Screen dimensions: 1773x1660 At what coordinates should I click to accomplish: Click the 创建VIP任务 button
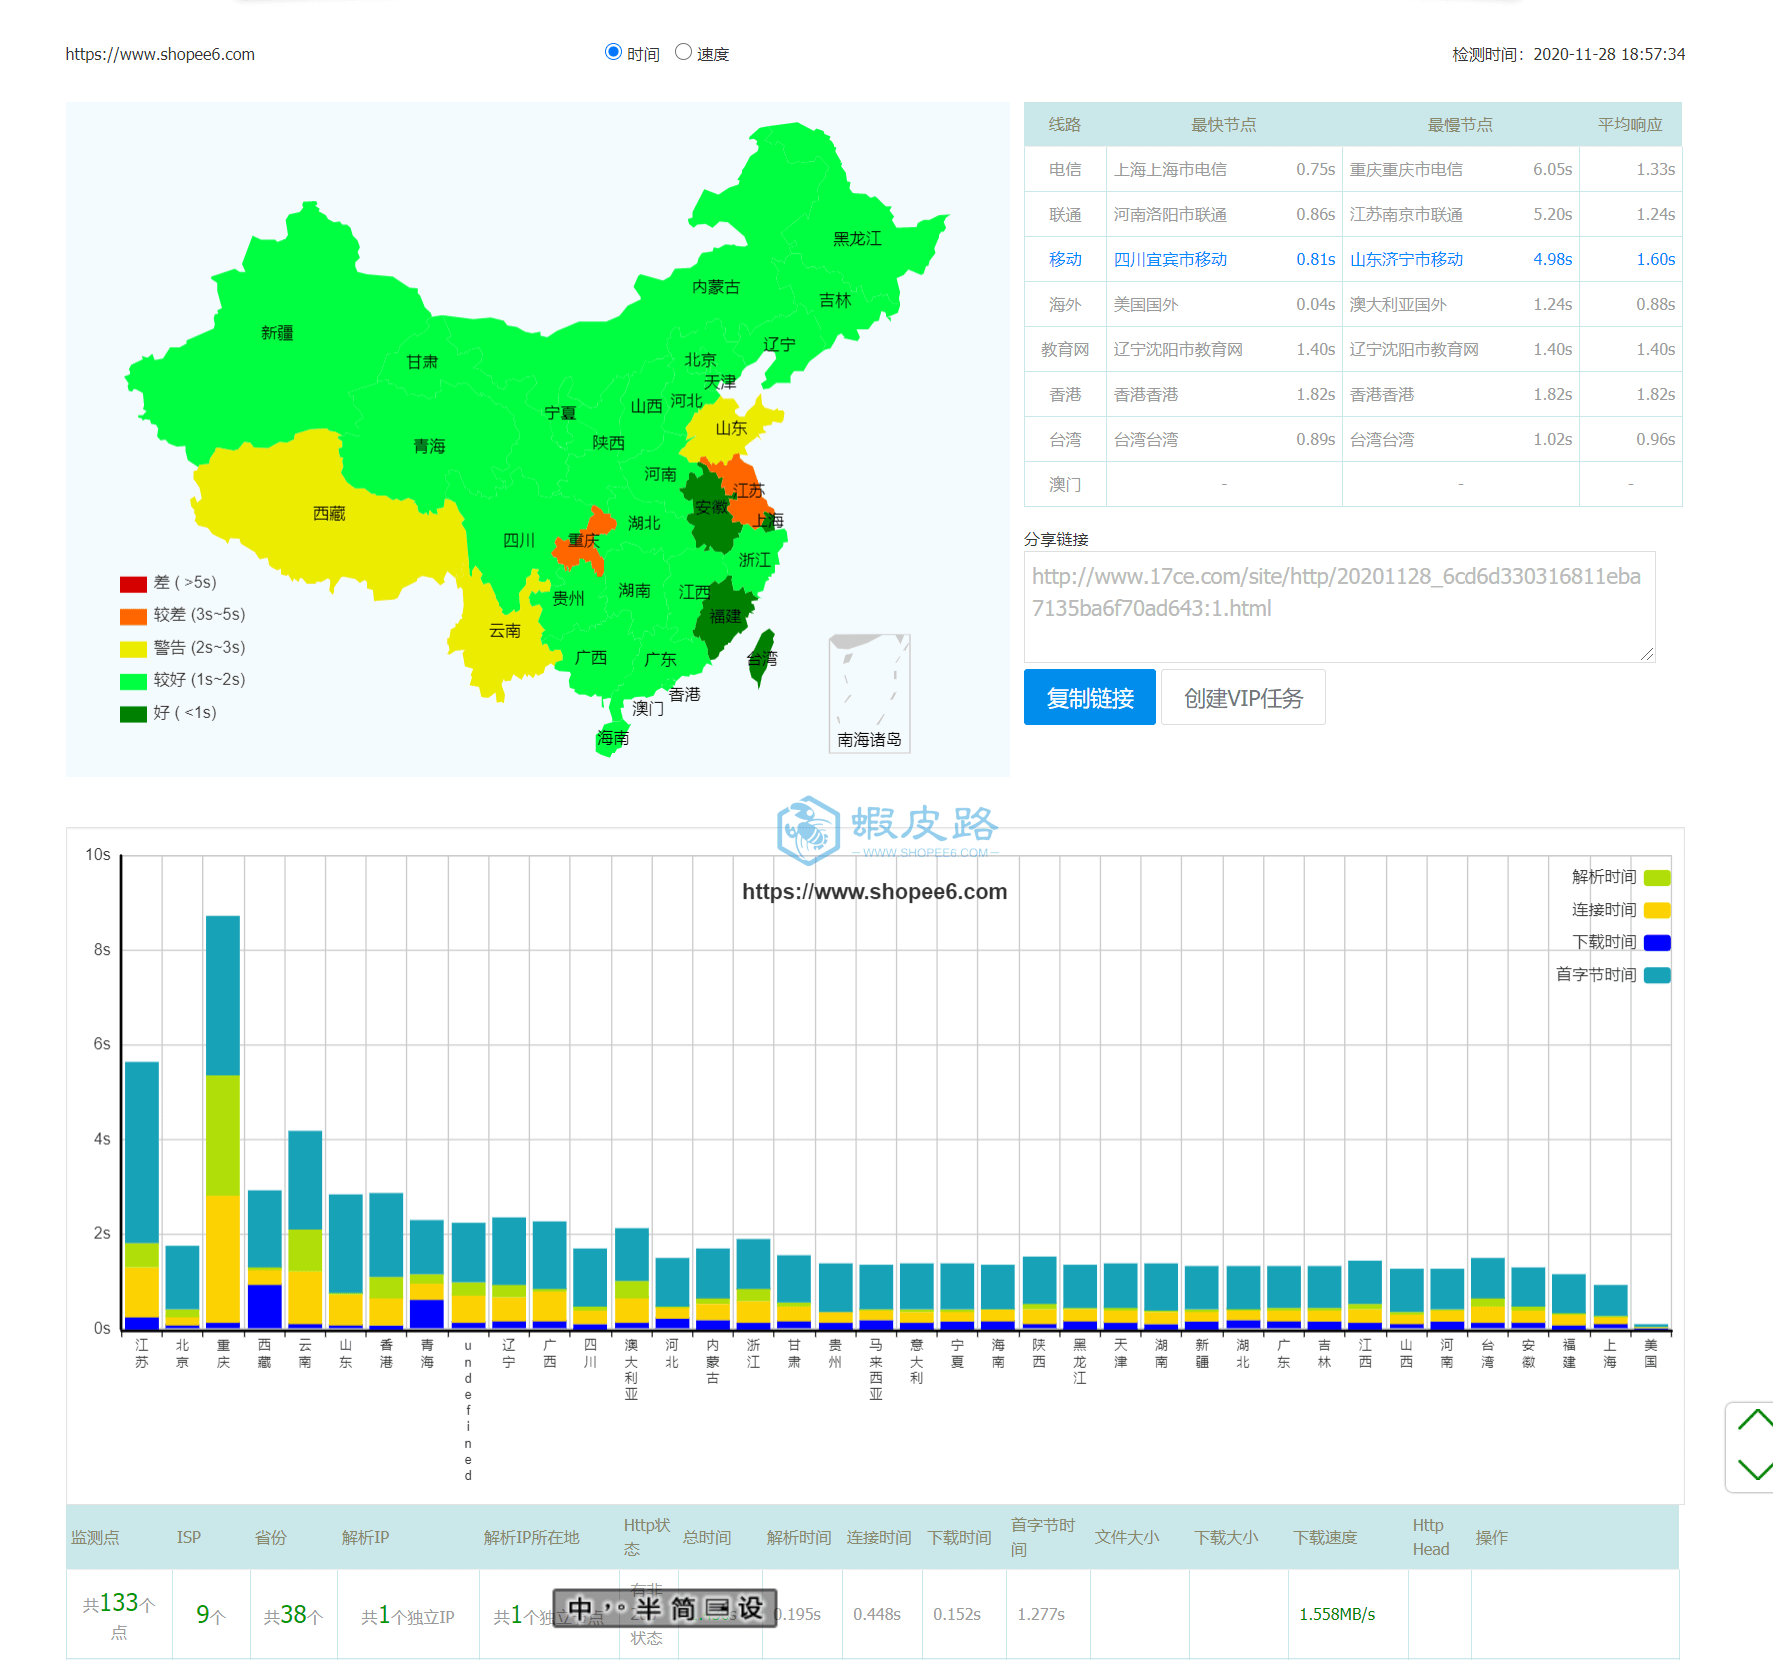click(x=1243, y=697)
